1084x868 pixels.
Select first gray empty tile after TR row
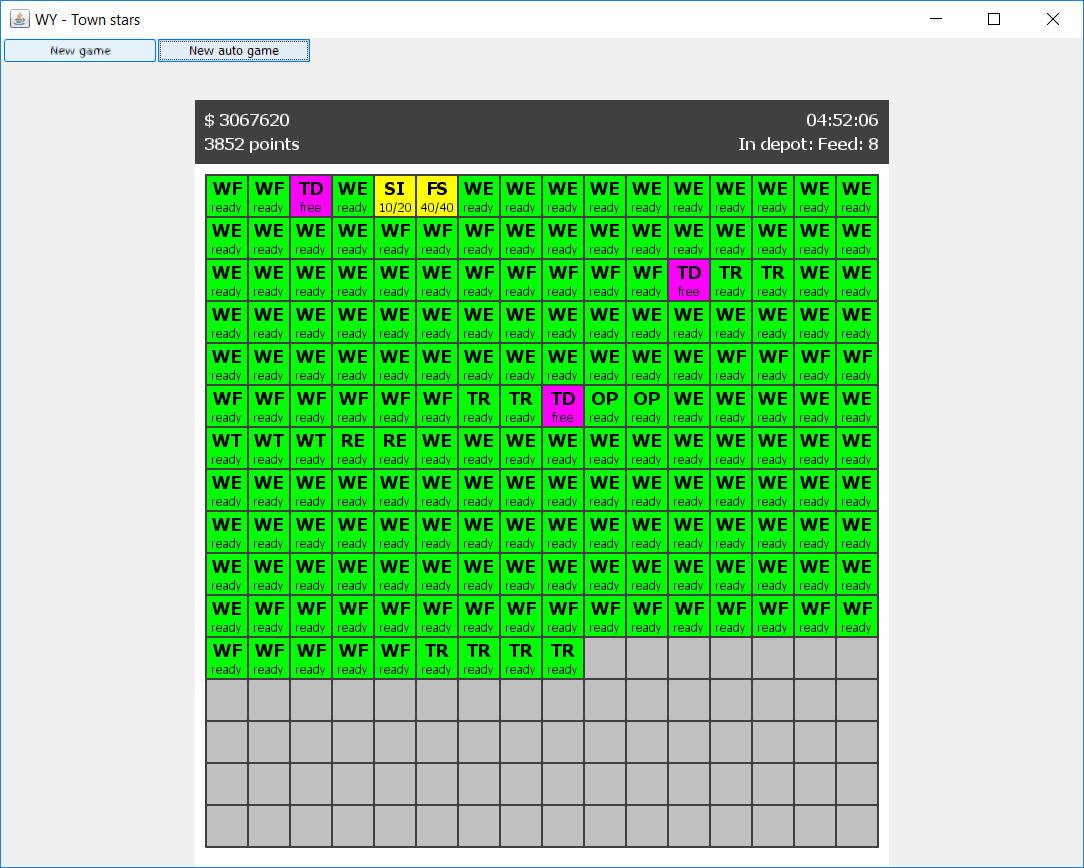tap(605, 659)
